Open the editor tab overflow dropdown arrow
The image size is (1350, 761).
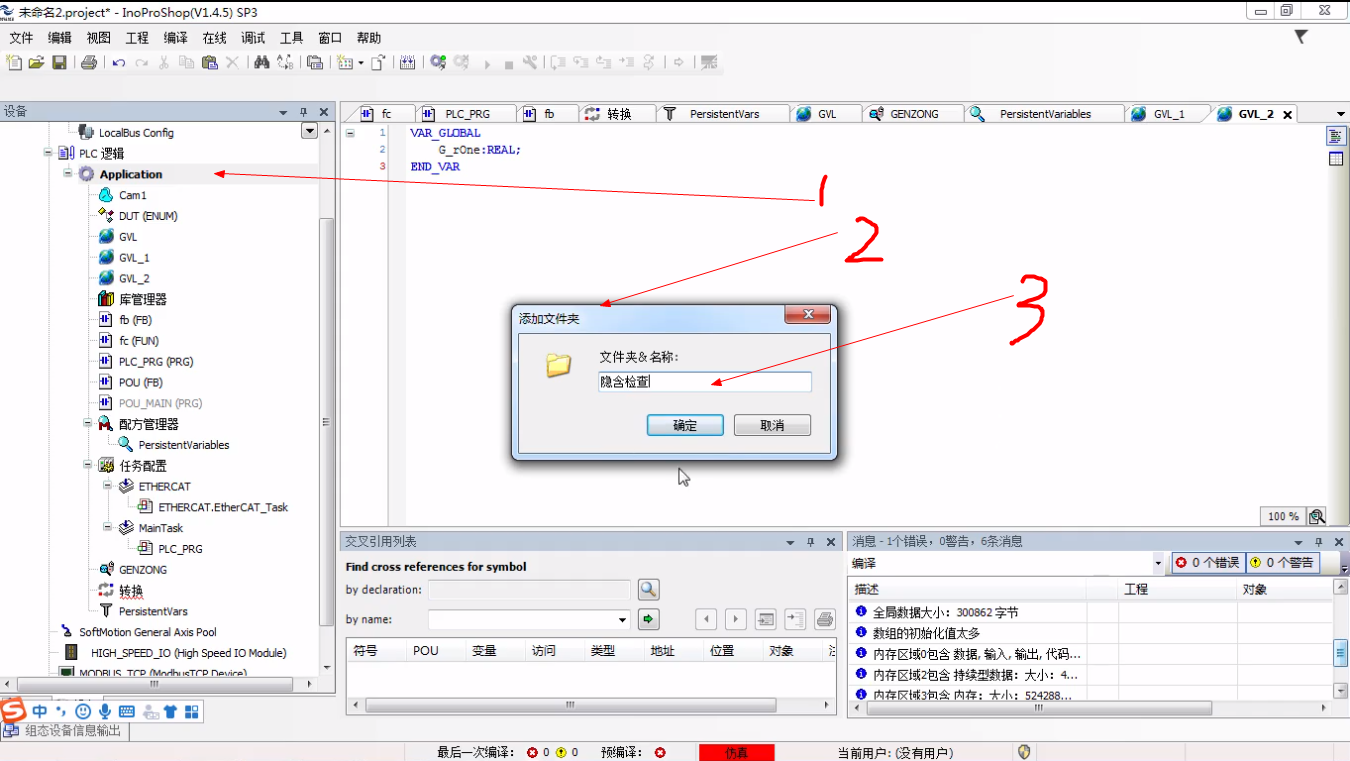1341,114
